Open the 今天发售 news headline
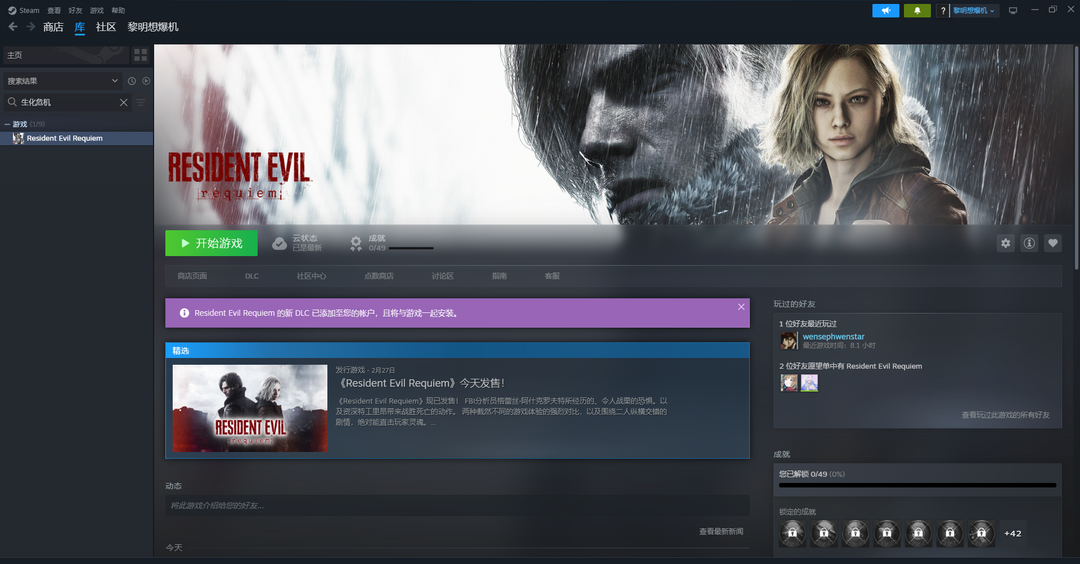Viewport: 1080px width, 564px height. coord(421,384)
